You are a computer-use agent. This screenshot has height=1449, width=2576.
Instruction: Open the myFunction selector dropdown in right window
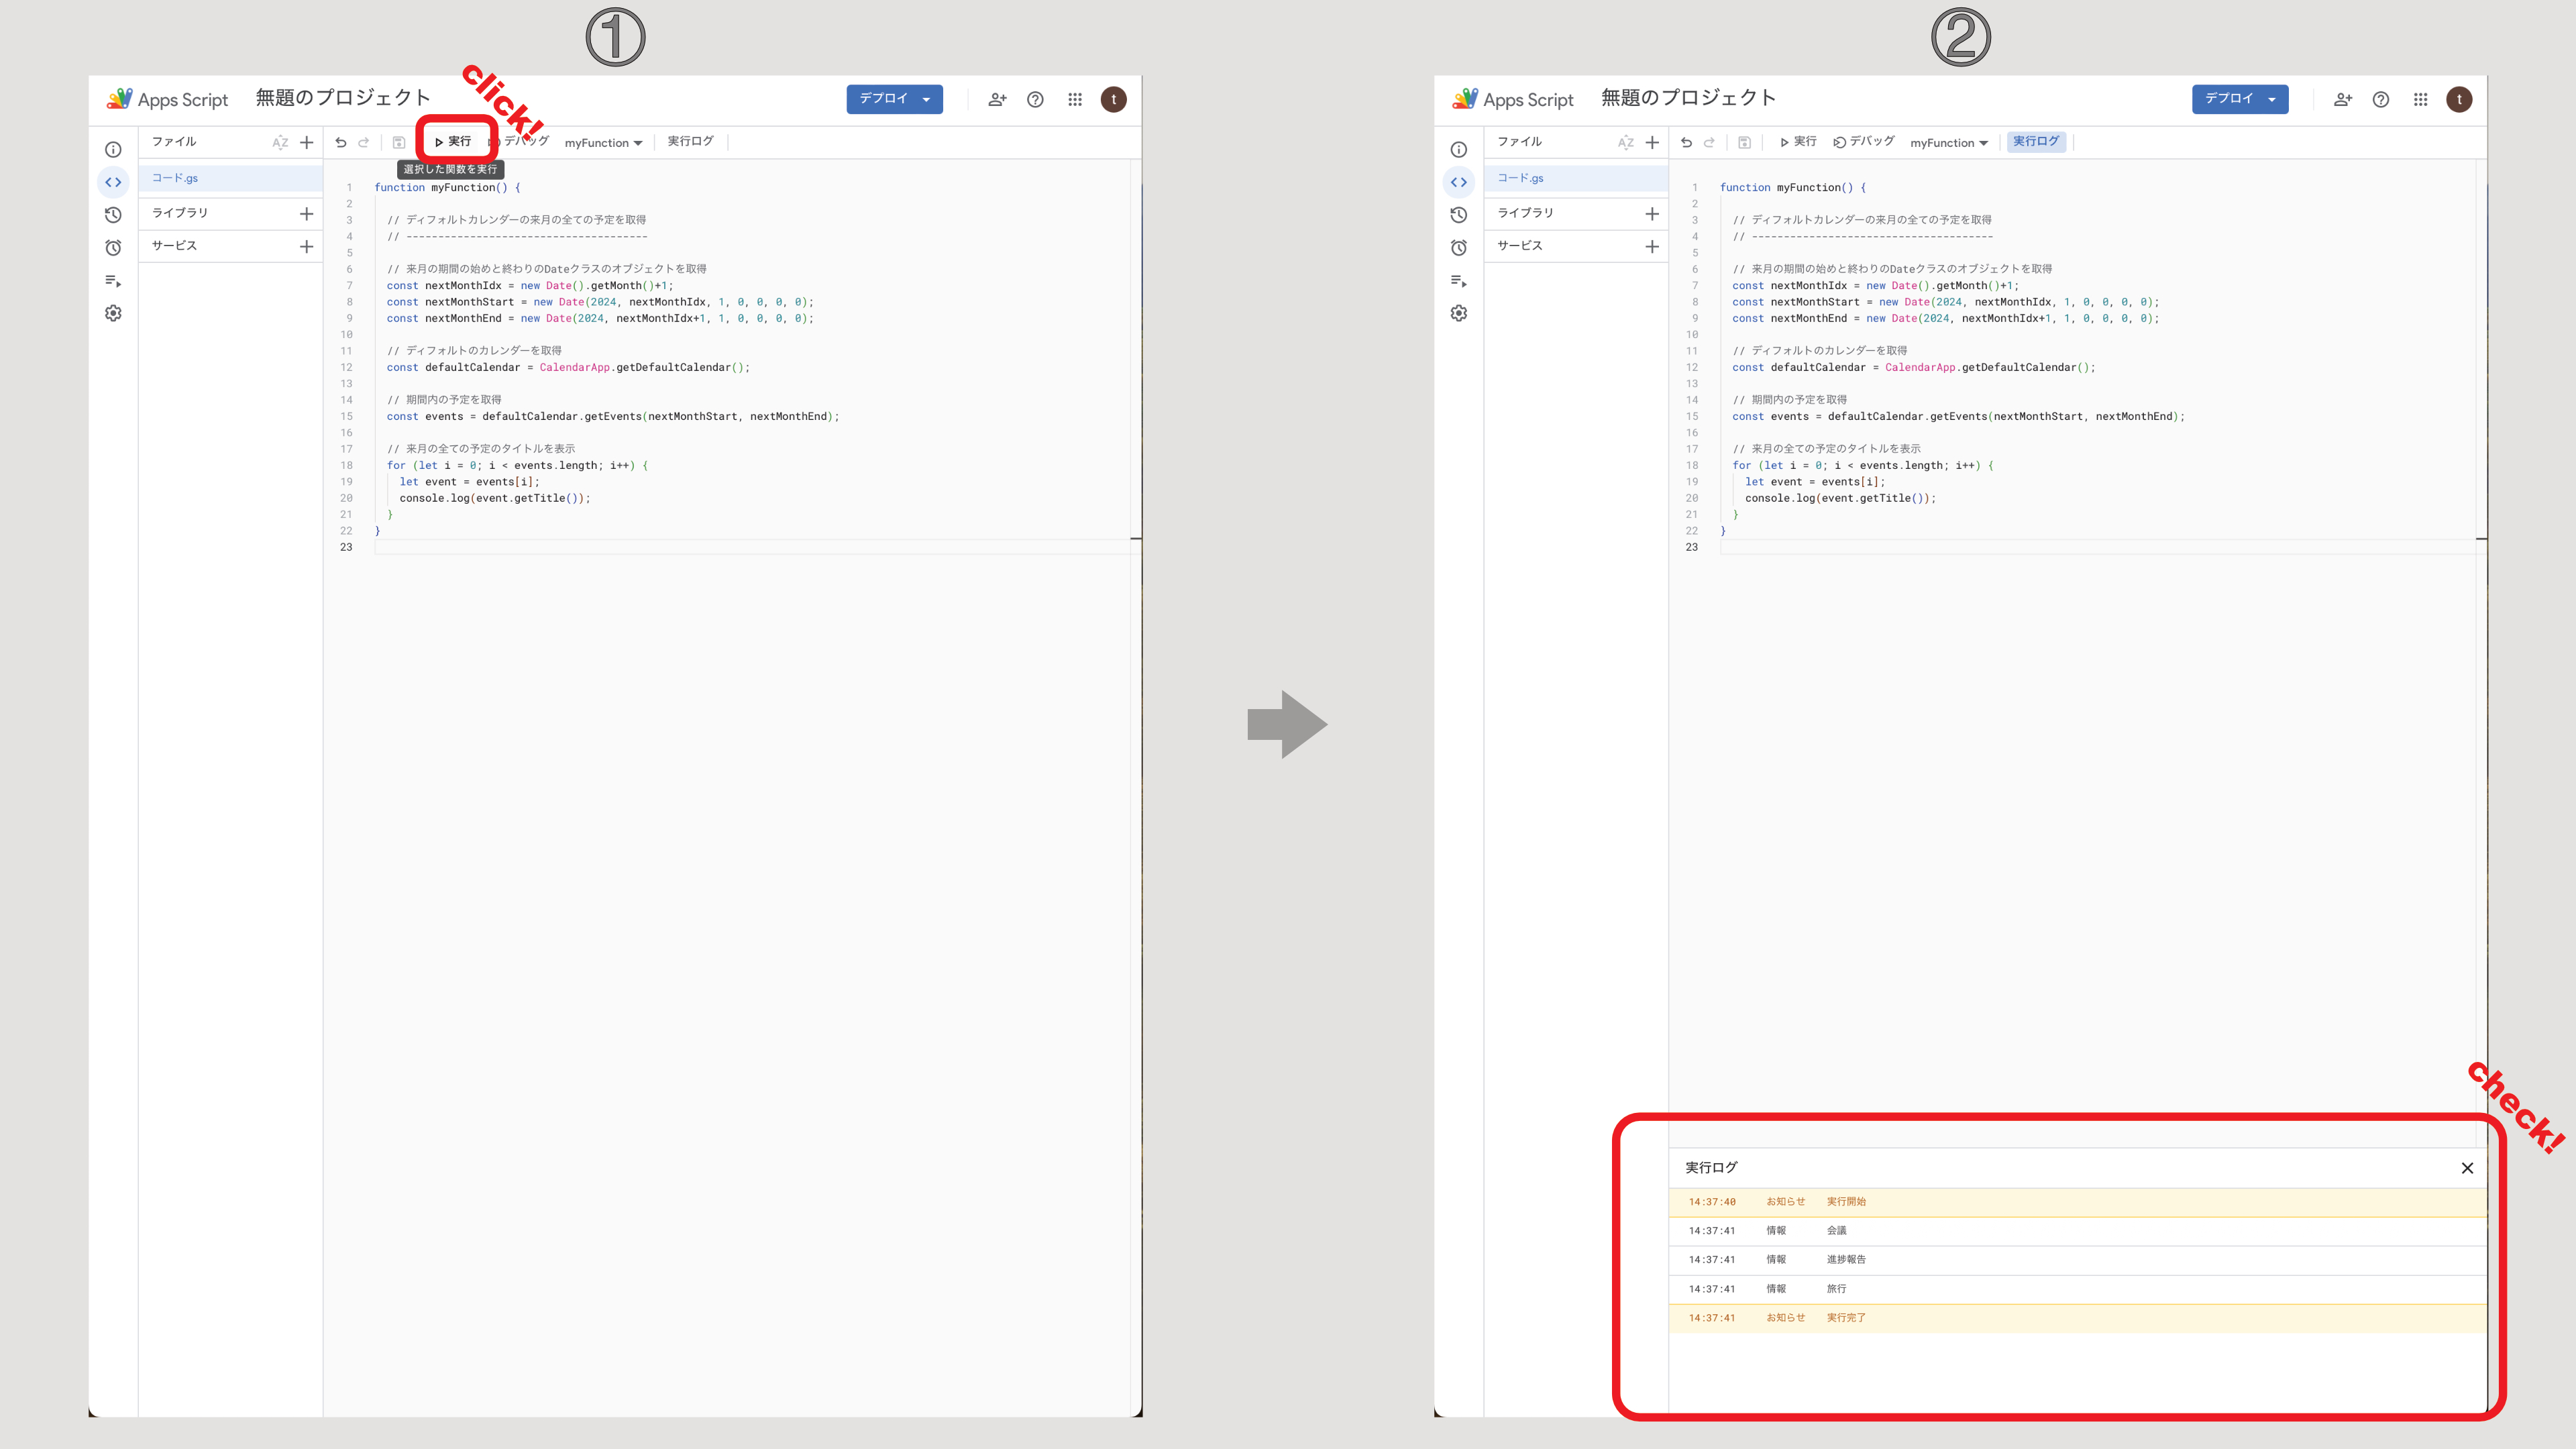(x=1949, y=143)
